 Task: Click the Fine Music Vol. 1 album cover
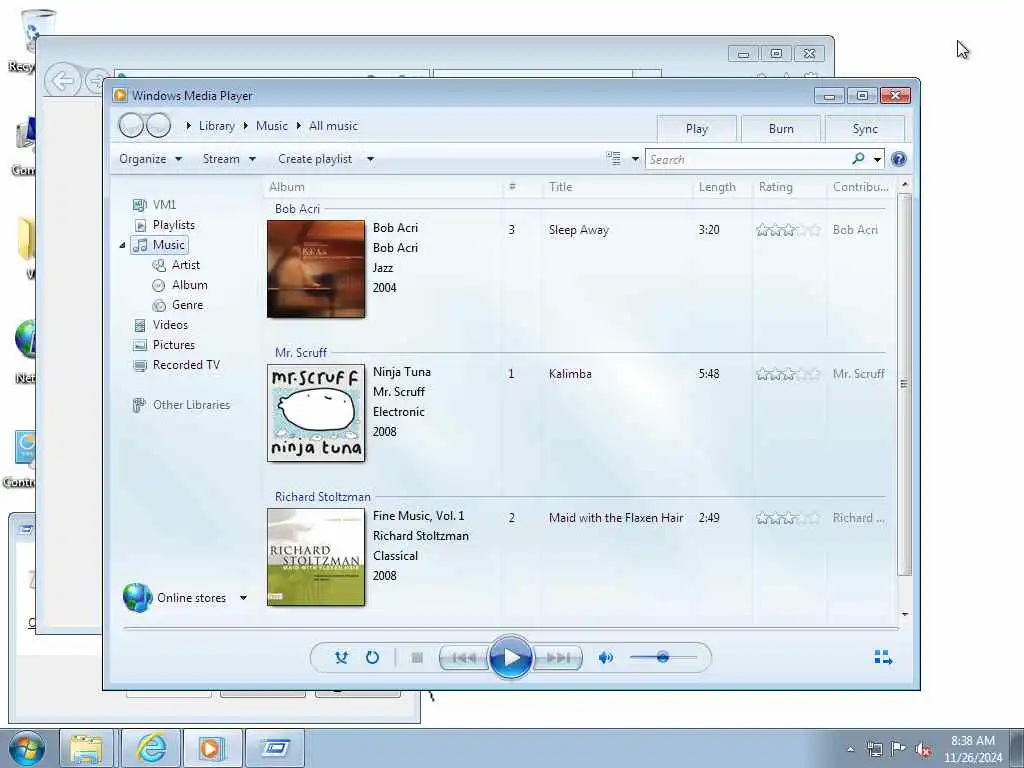(316, 557)
